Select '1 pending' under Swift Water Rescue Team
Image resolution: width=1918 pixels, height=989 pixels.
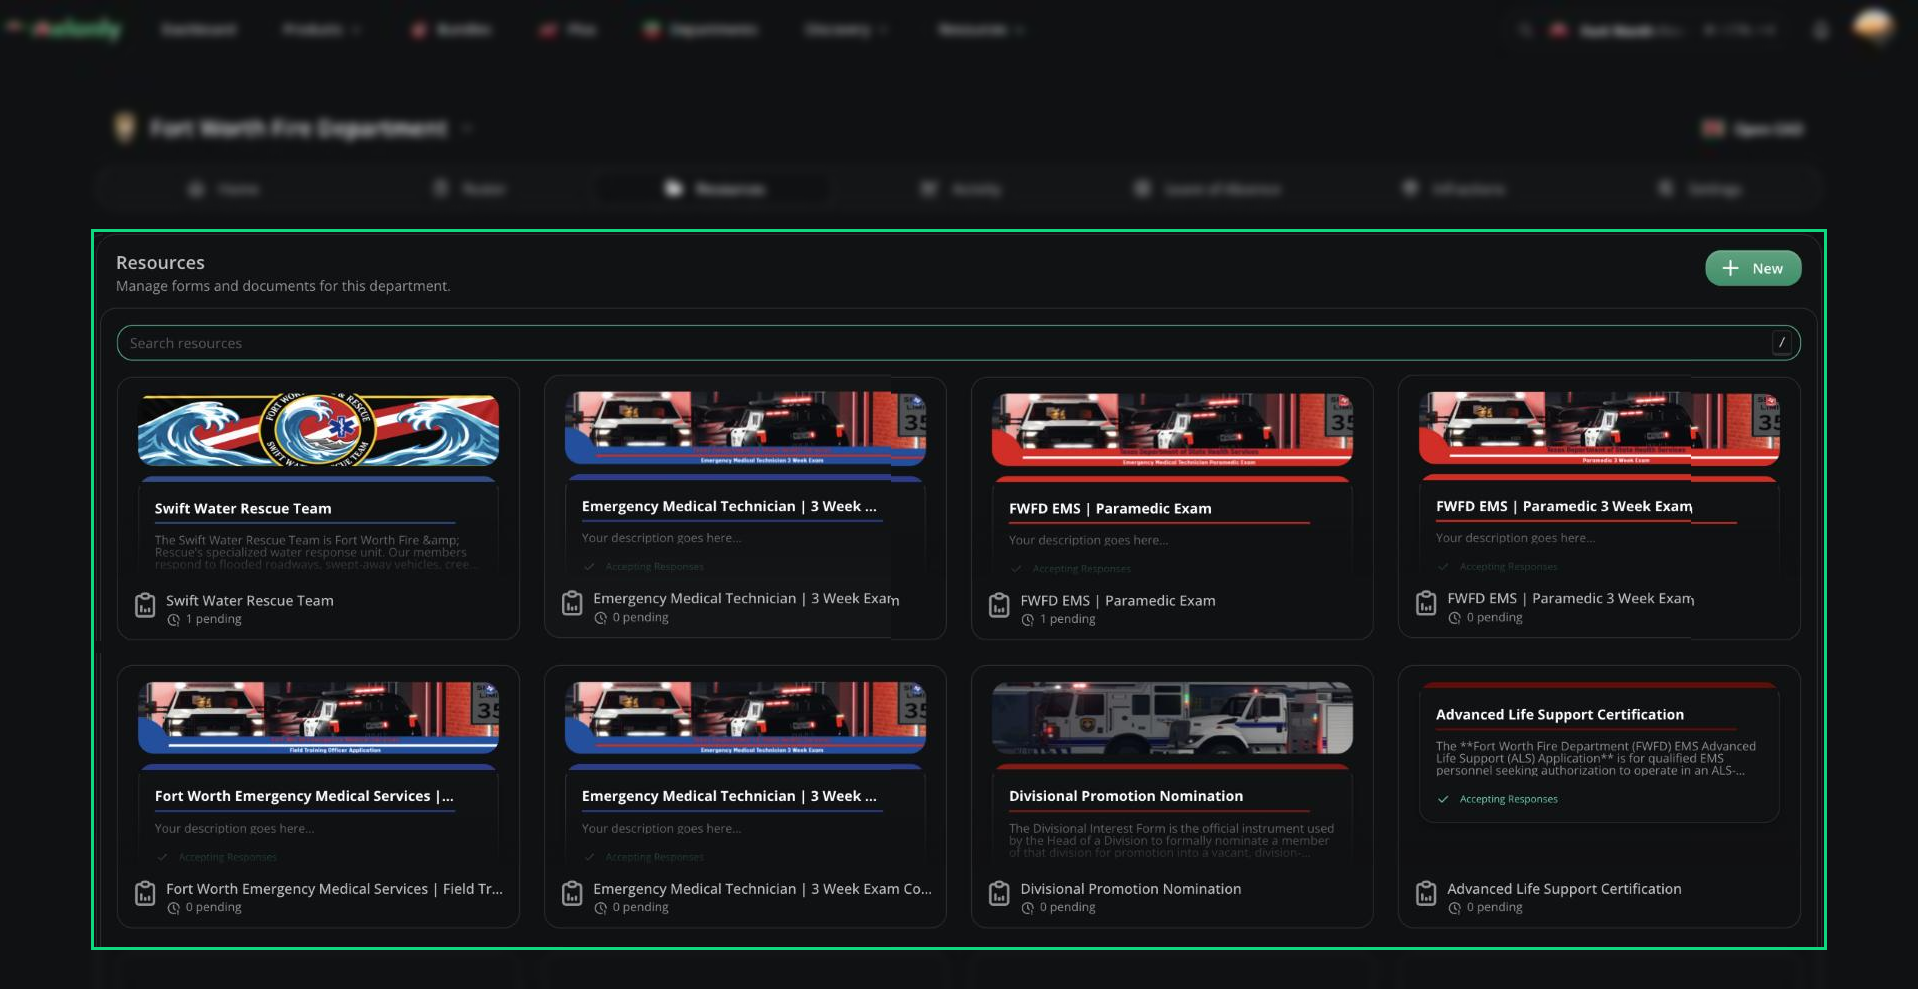pos(213,619)
